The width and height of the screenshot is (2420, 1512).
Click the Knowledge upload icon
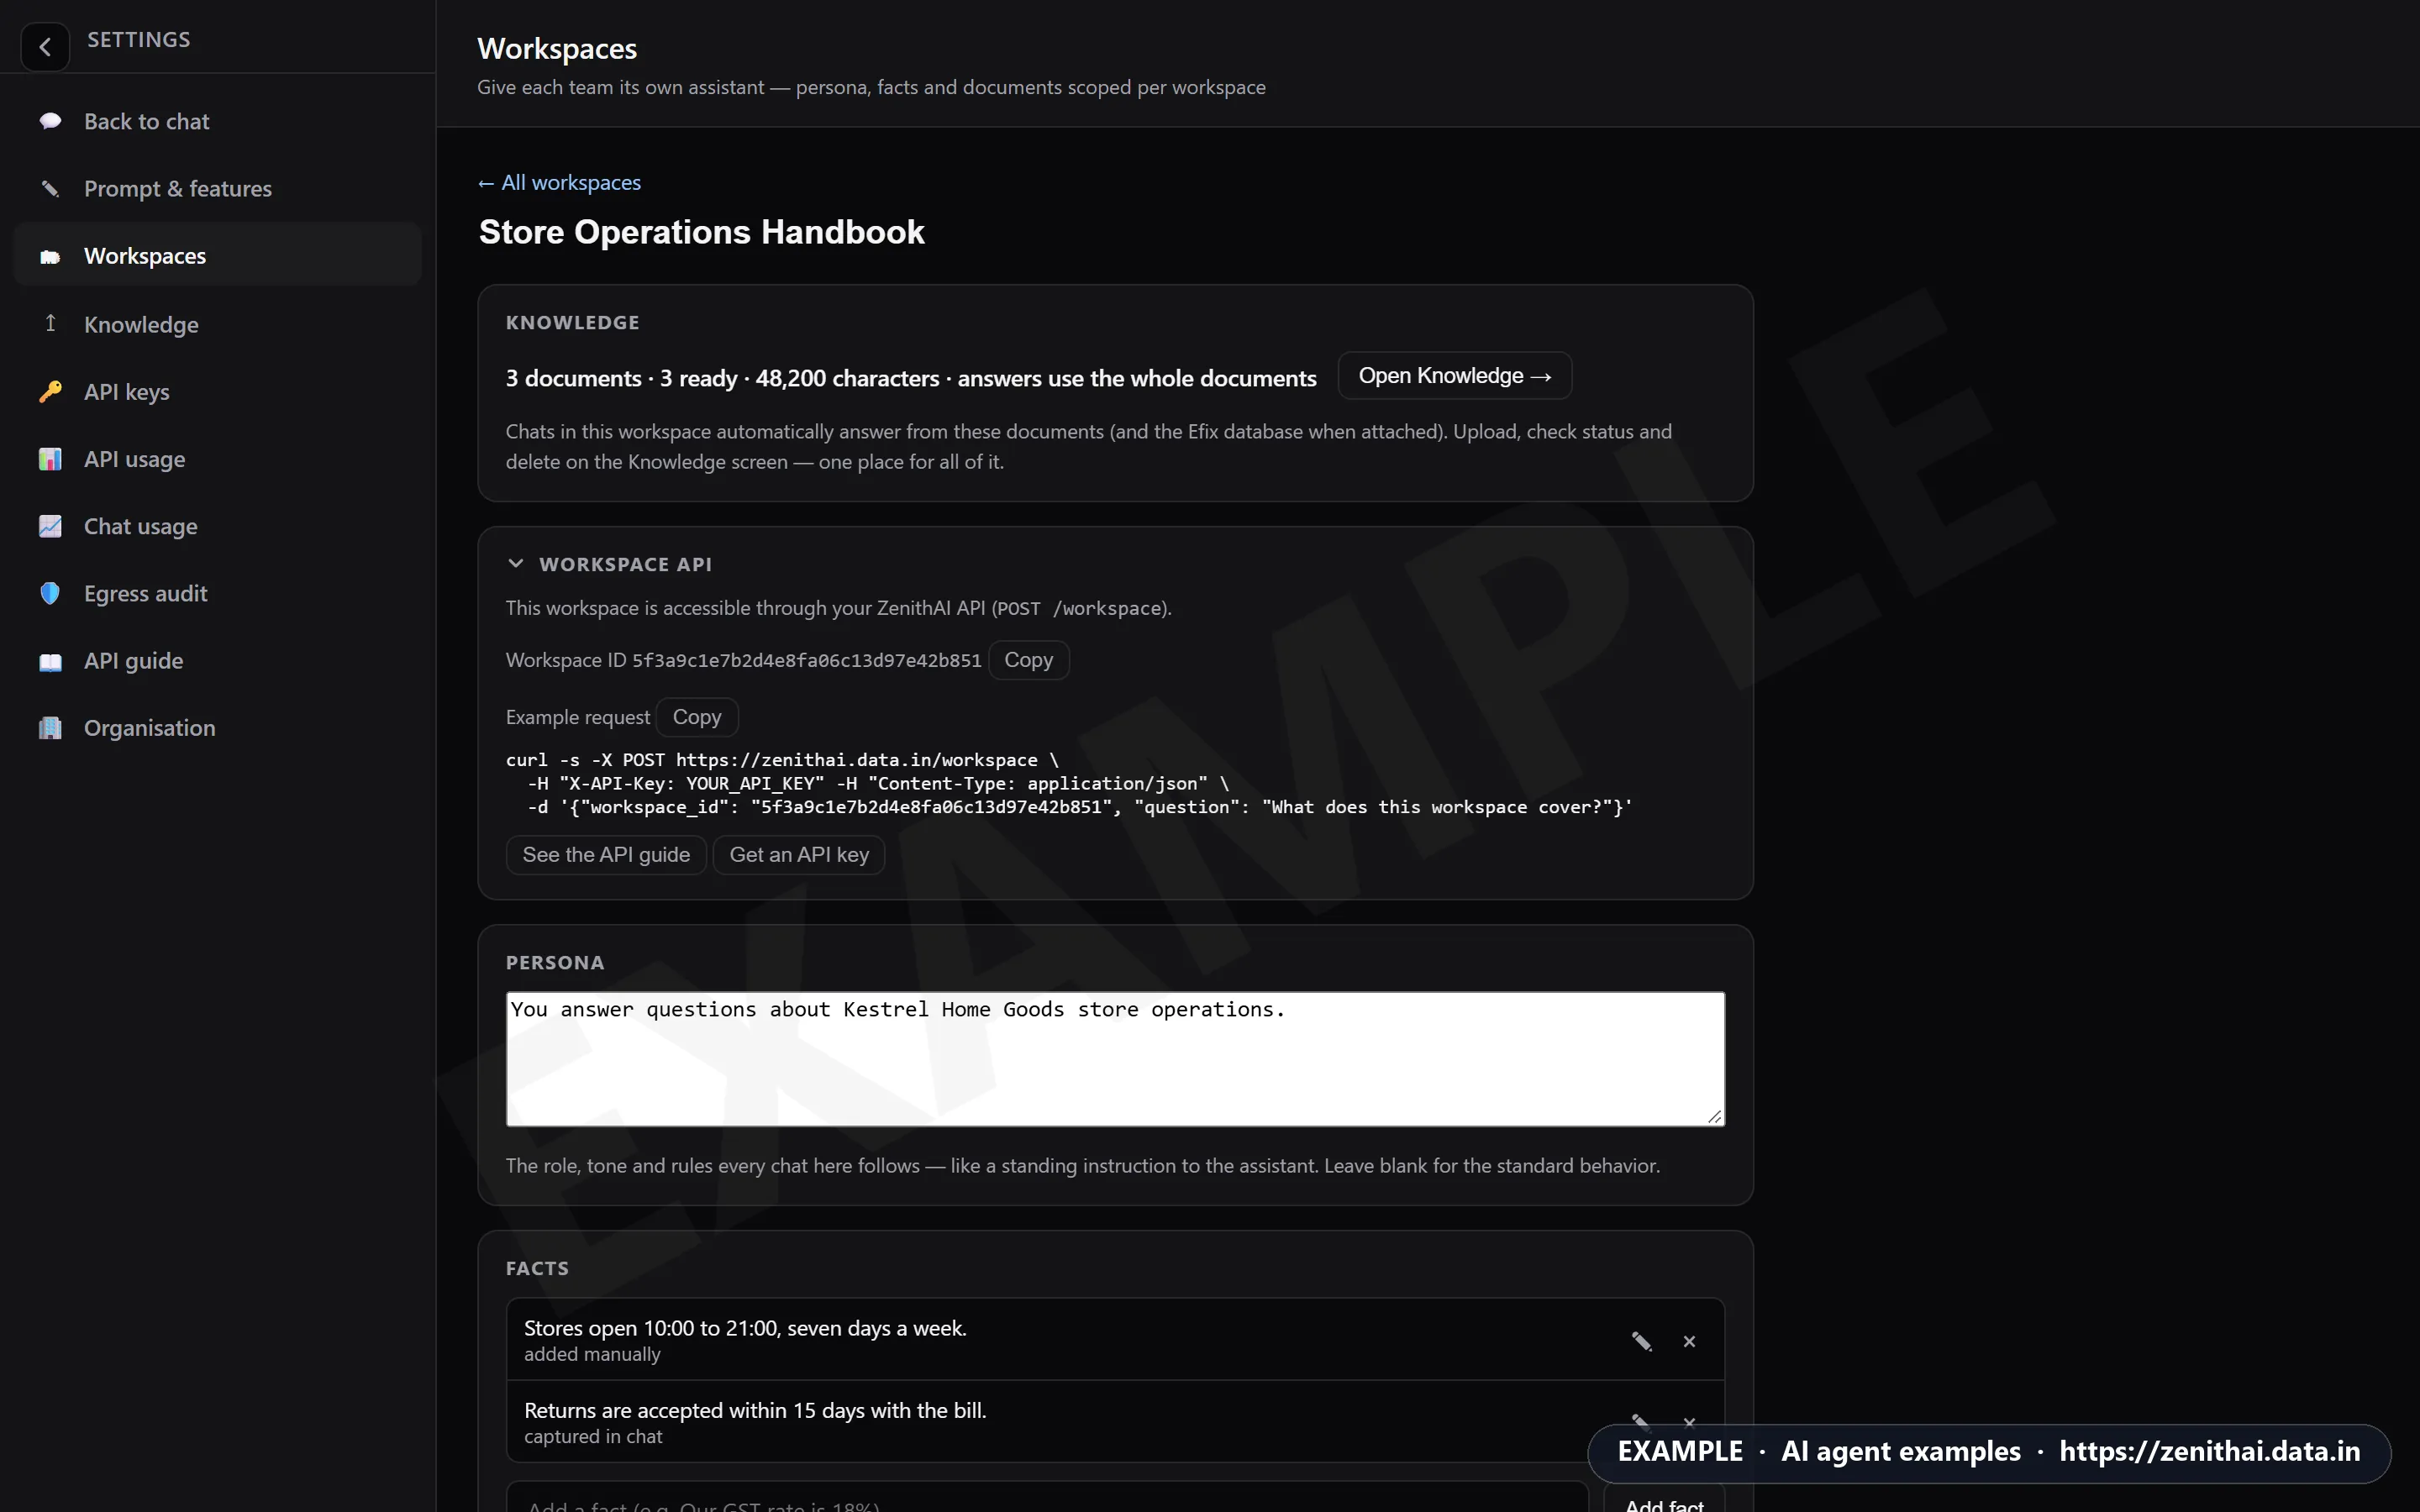click(x=50, y=323)
